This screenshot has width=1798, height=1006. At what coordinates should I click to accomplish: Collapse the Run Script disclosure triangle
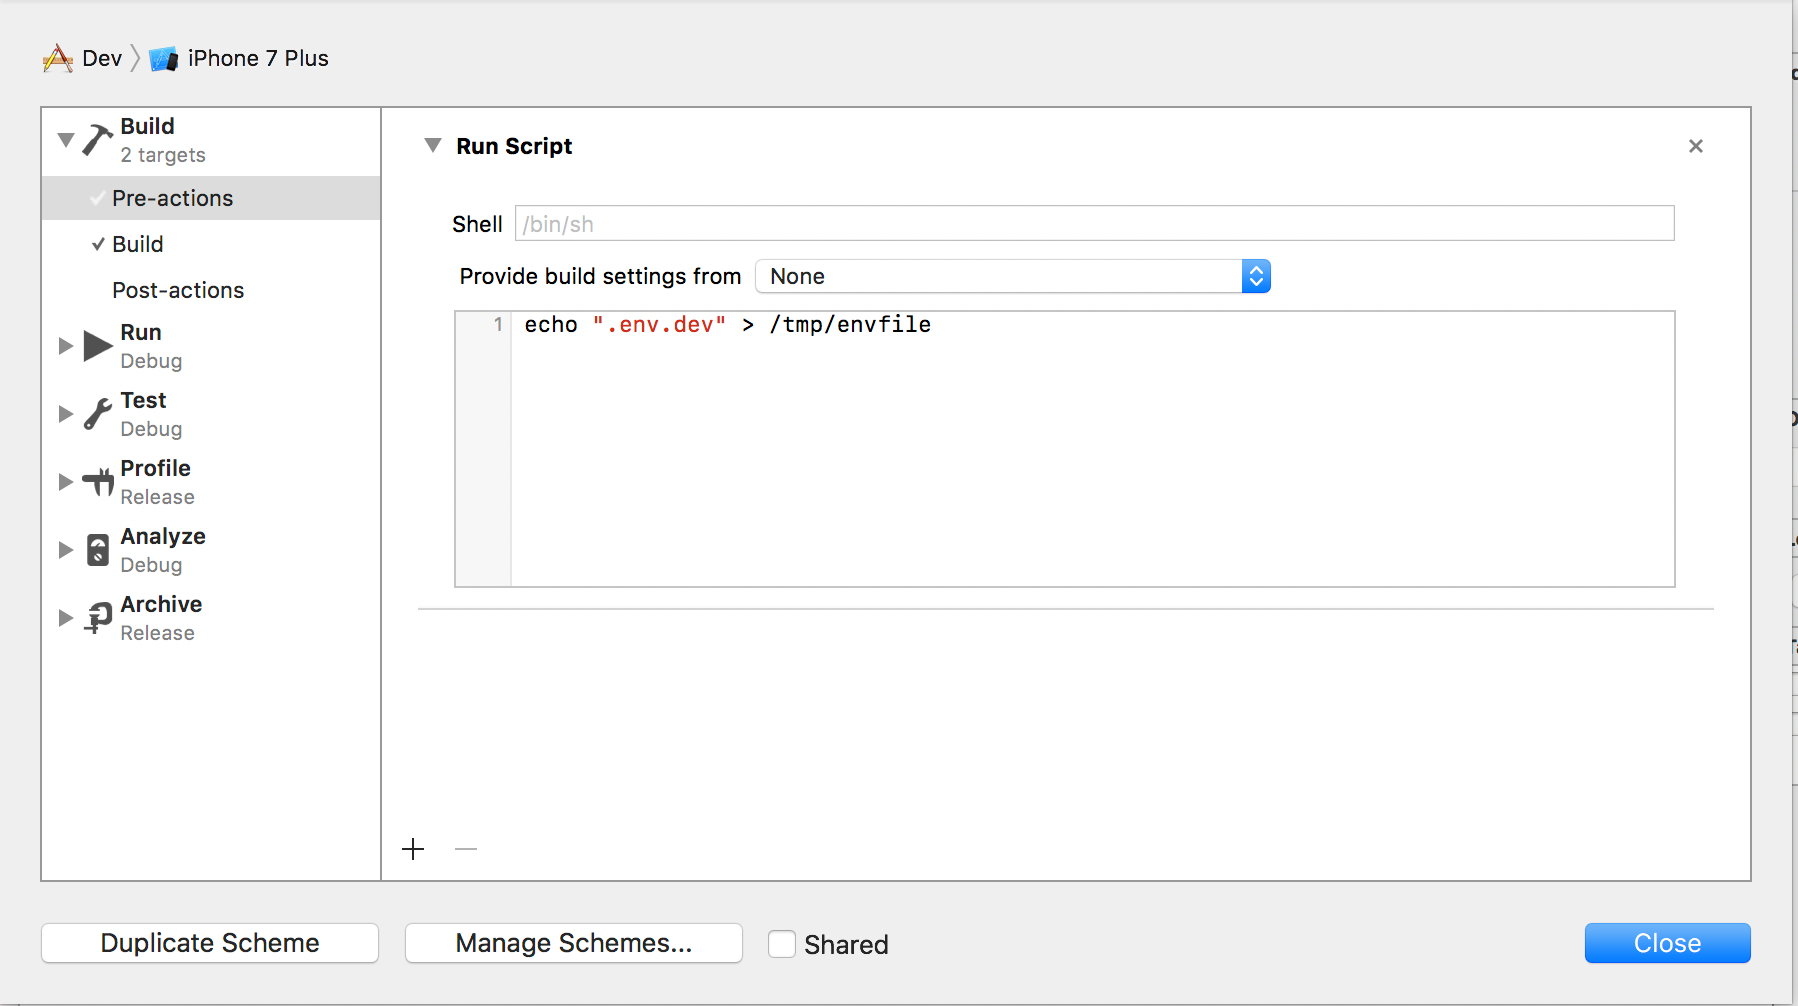tap(432, 145)
